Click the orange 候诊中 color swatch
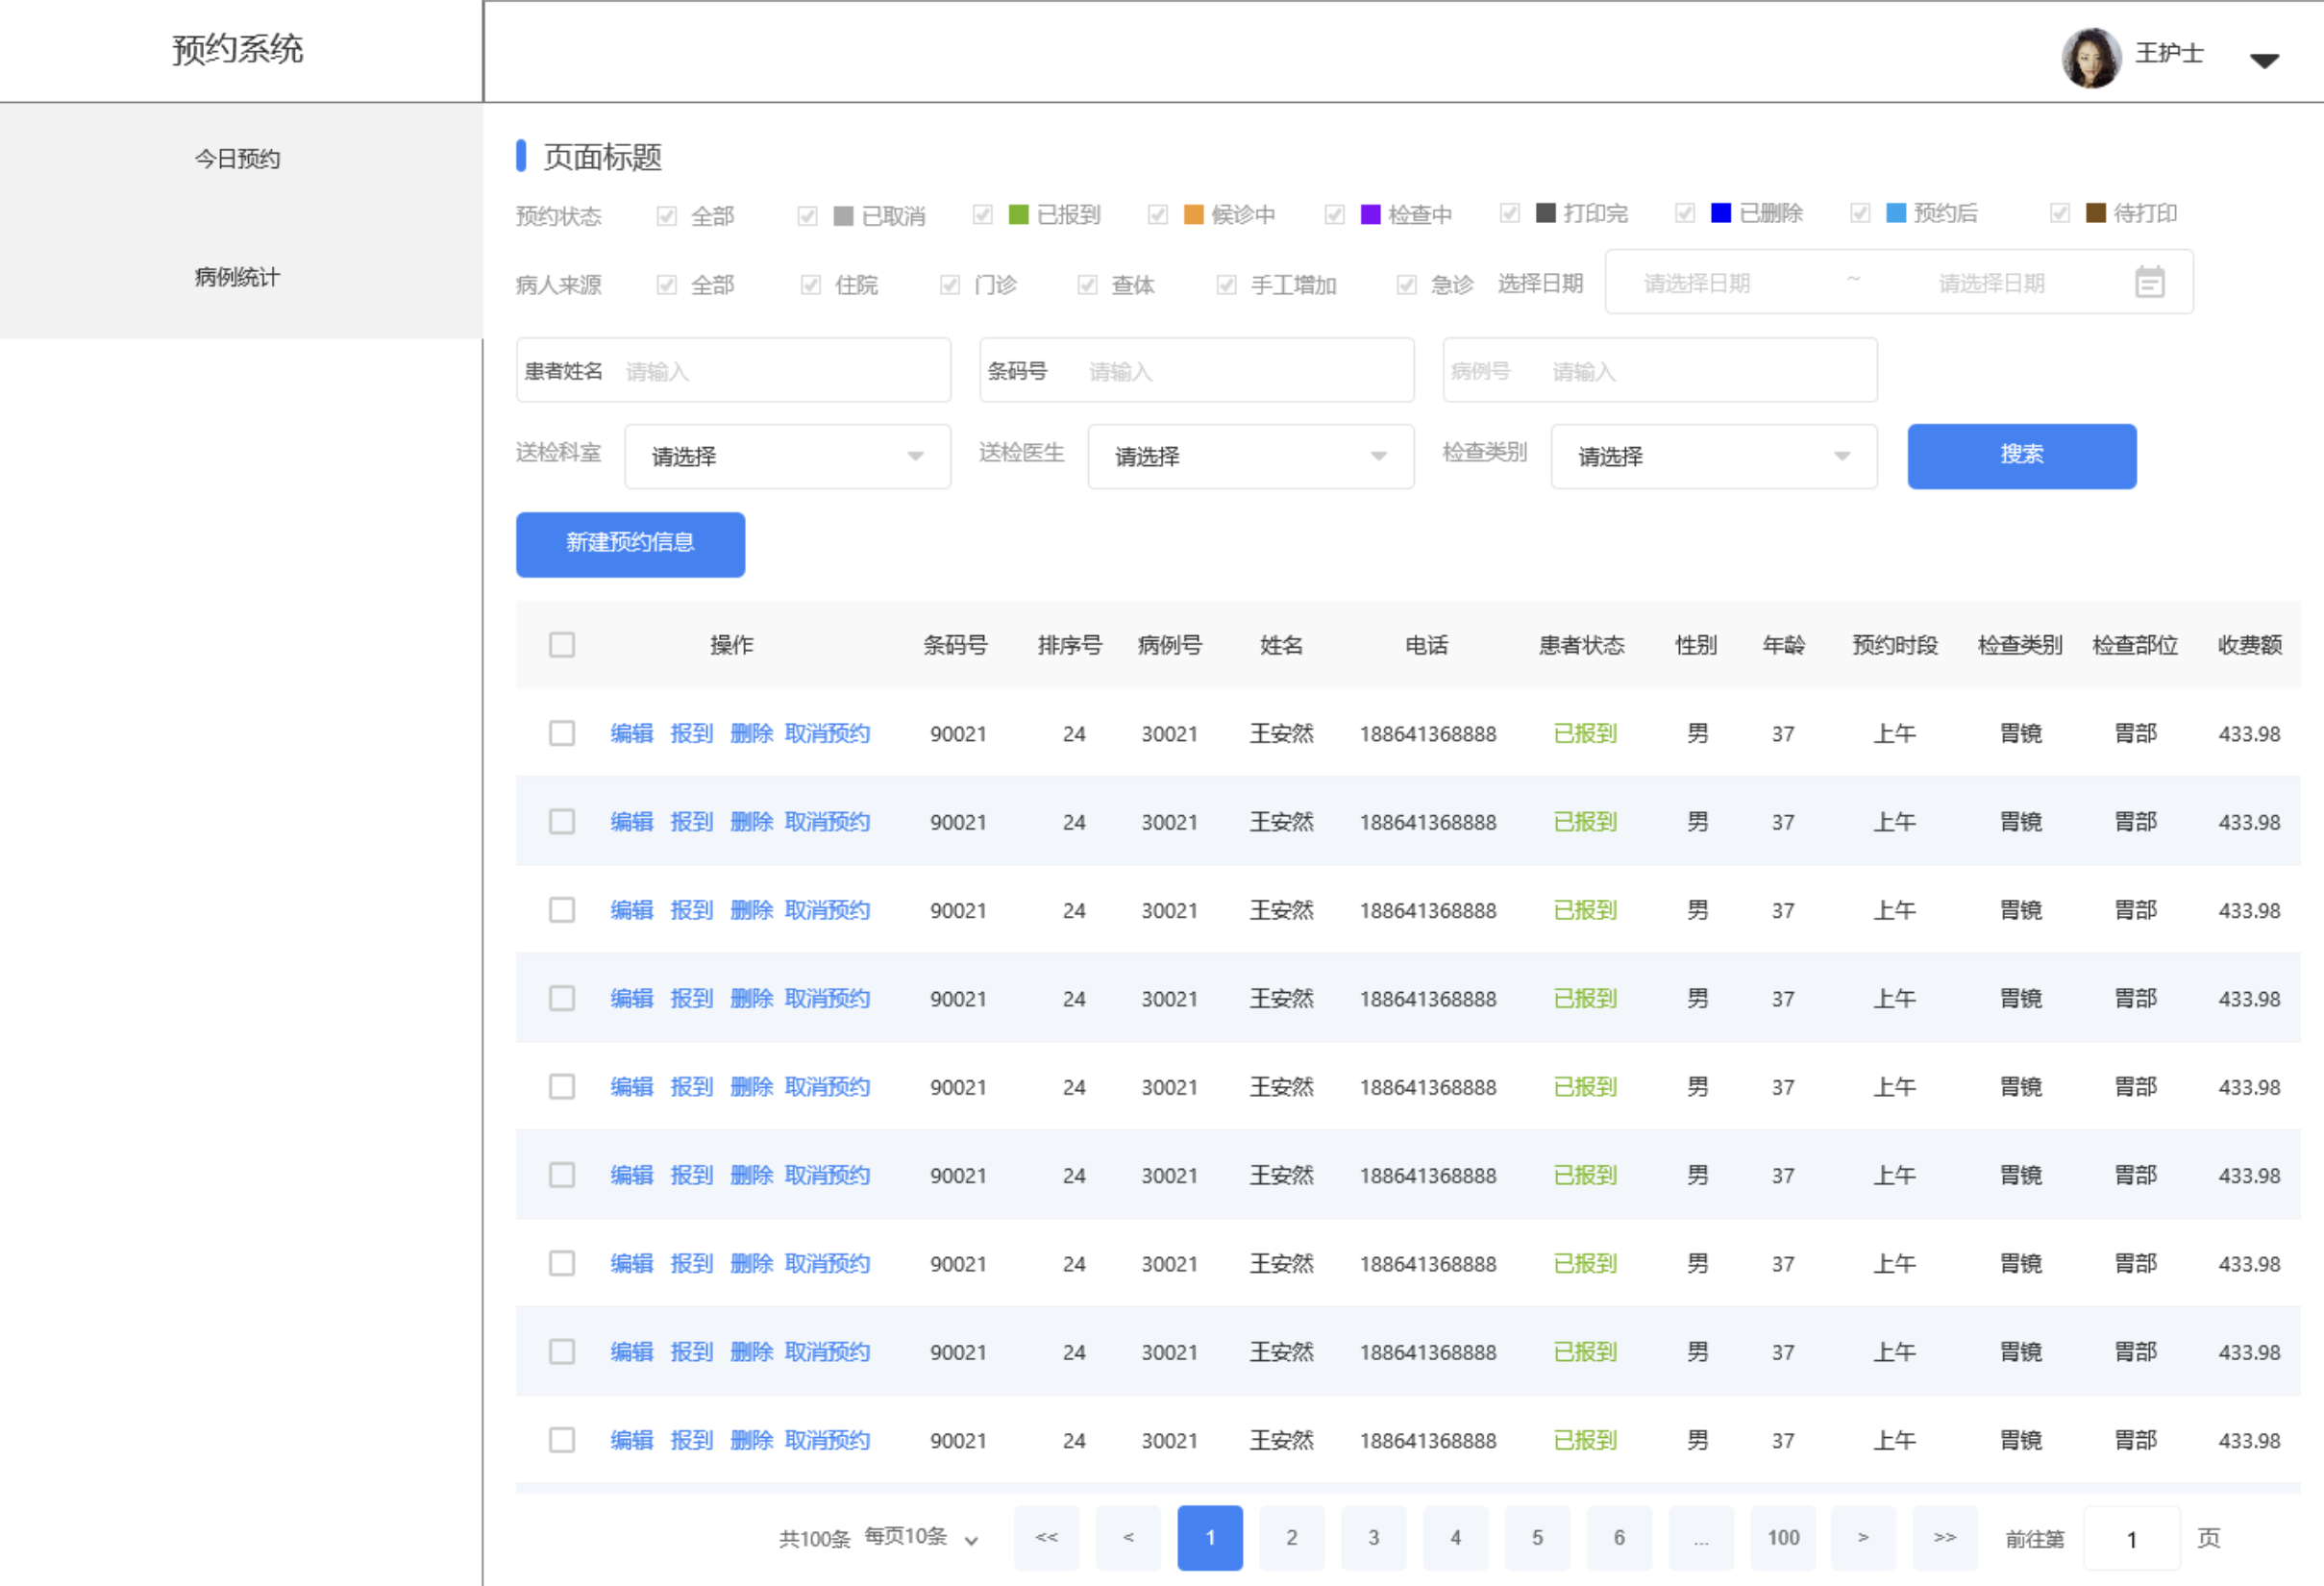Screen dimensions: 2324x1586 pyautogui.click(x=1193, y=214)
